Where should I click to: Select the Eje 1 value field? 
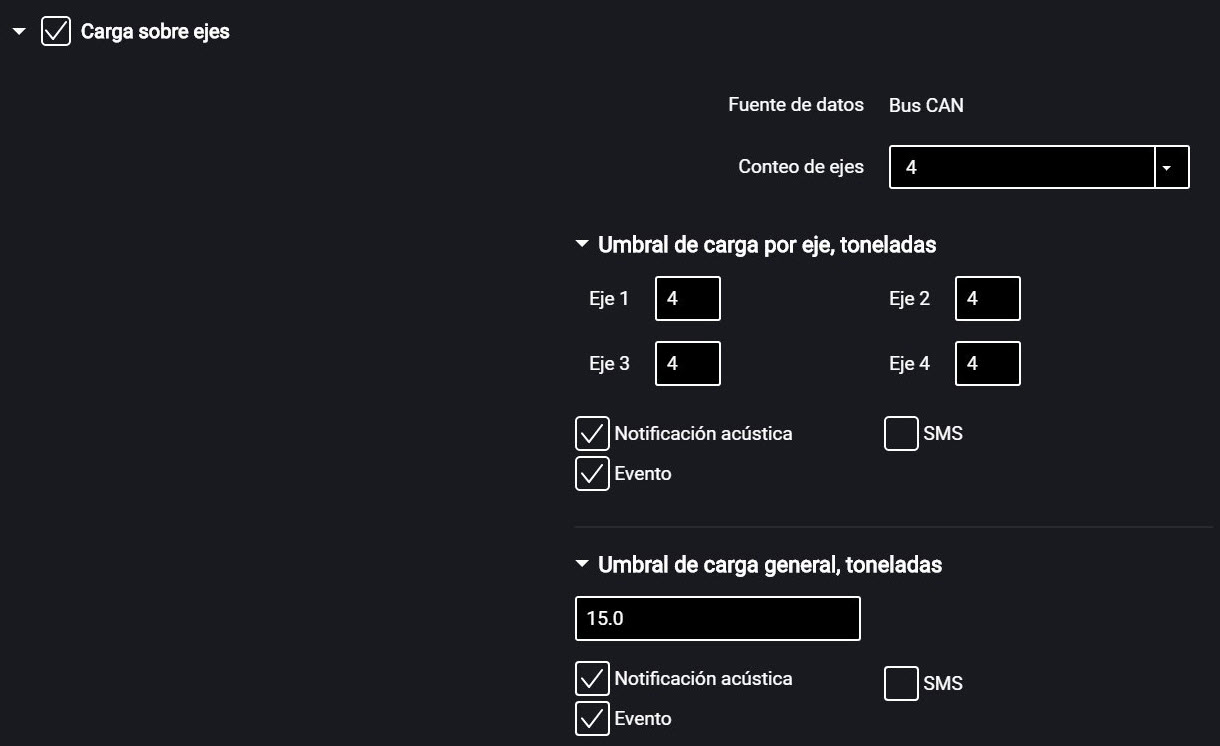tap(687, 298)
